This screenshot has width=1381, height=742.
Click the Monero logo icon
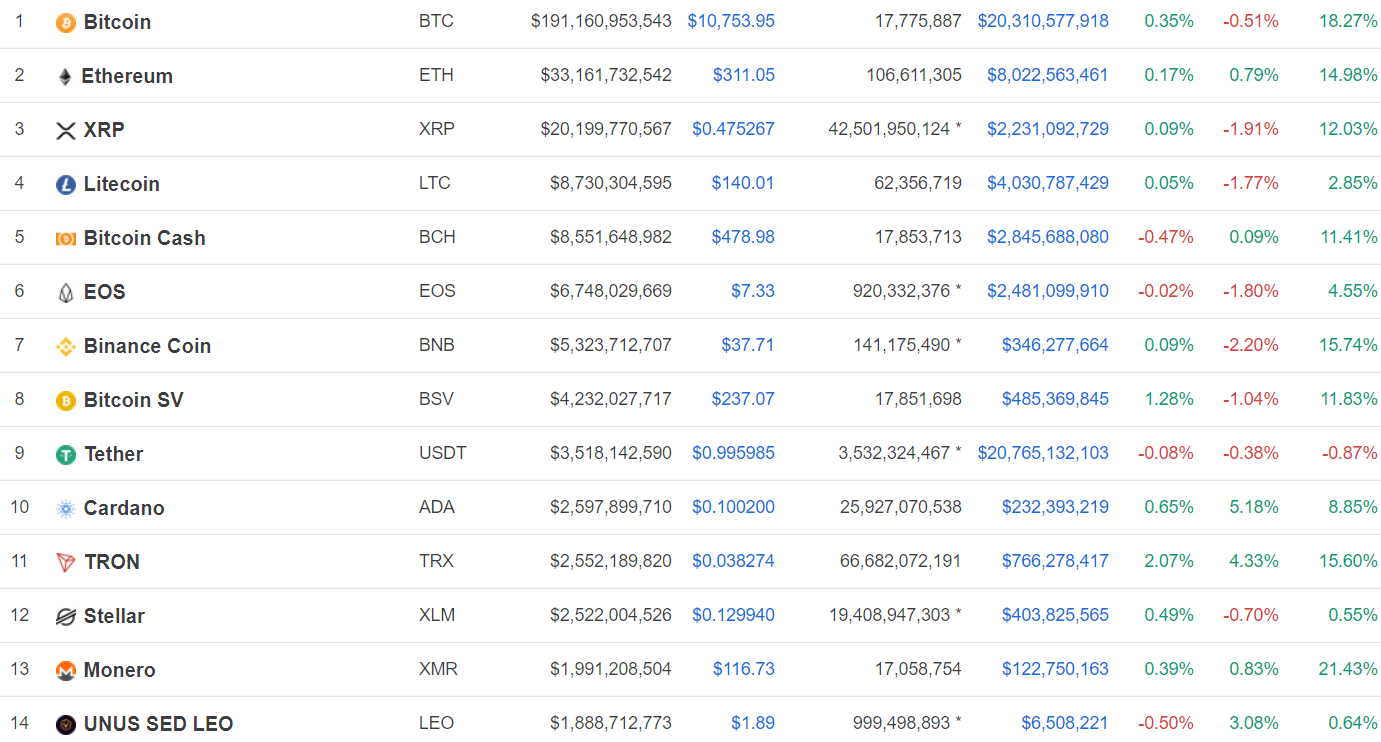(x=66, y=671)
